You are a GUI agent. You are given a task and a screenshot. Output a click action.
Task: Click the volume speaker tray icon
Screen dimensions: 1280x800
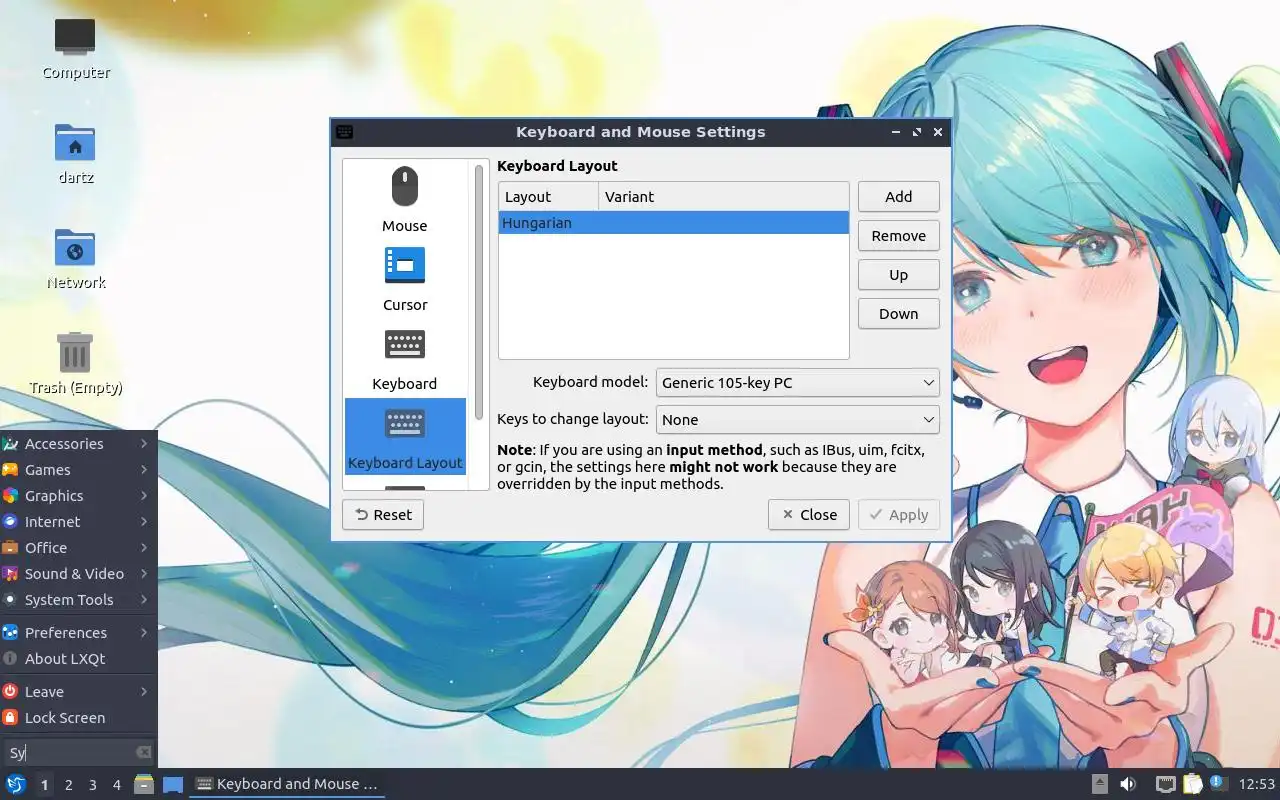(x=1128, y=784)
